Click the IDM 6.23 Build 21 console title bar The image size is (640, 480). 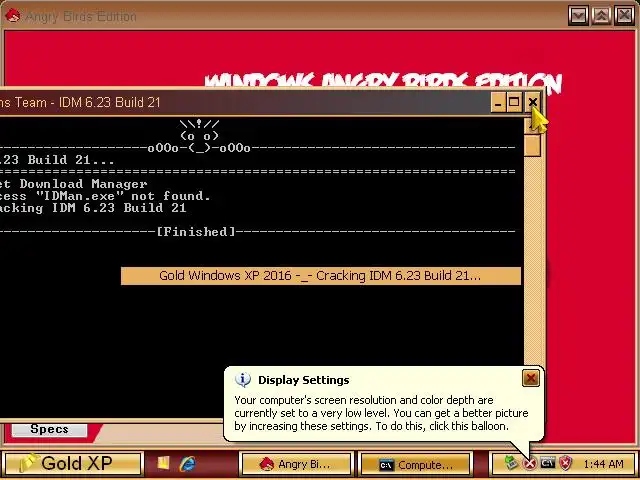(245, 102)
